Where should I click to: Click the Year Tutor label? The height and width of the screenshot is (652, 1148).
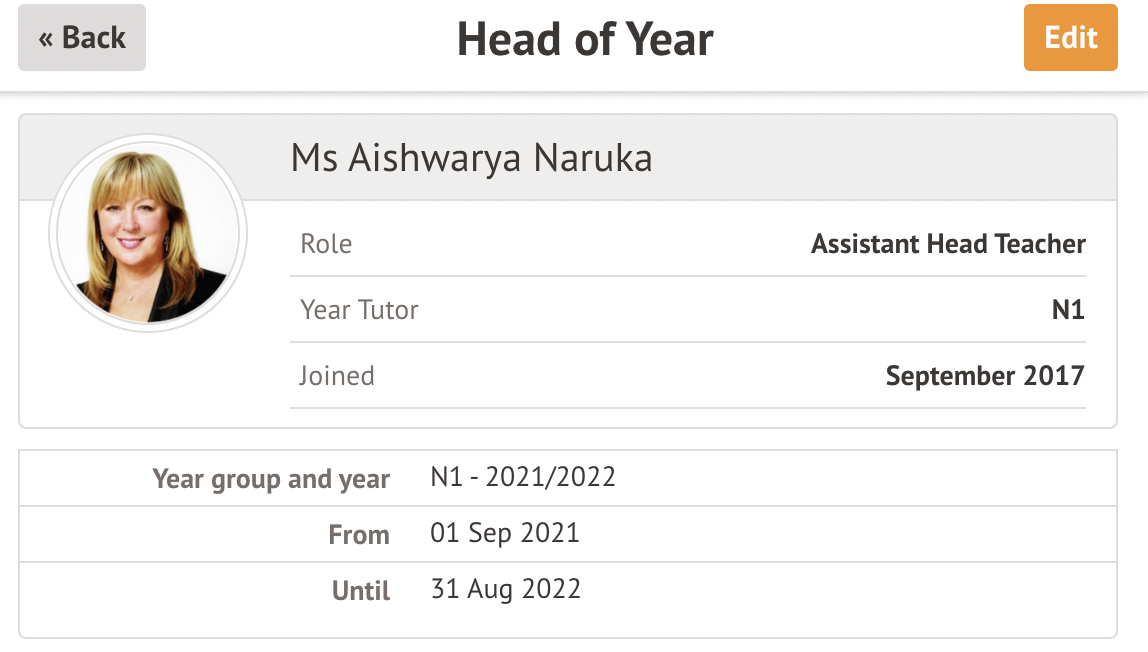(359, 310)
